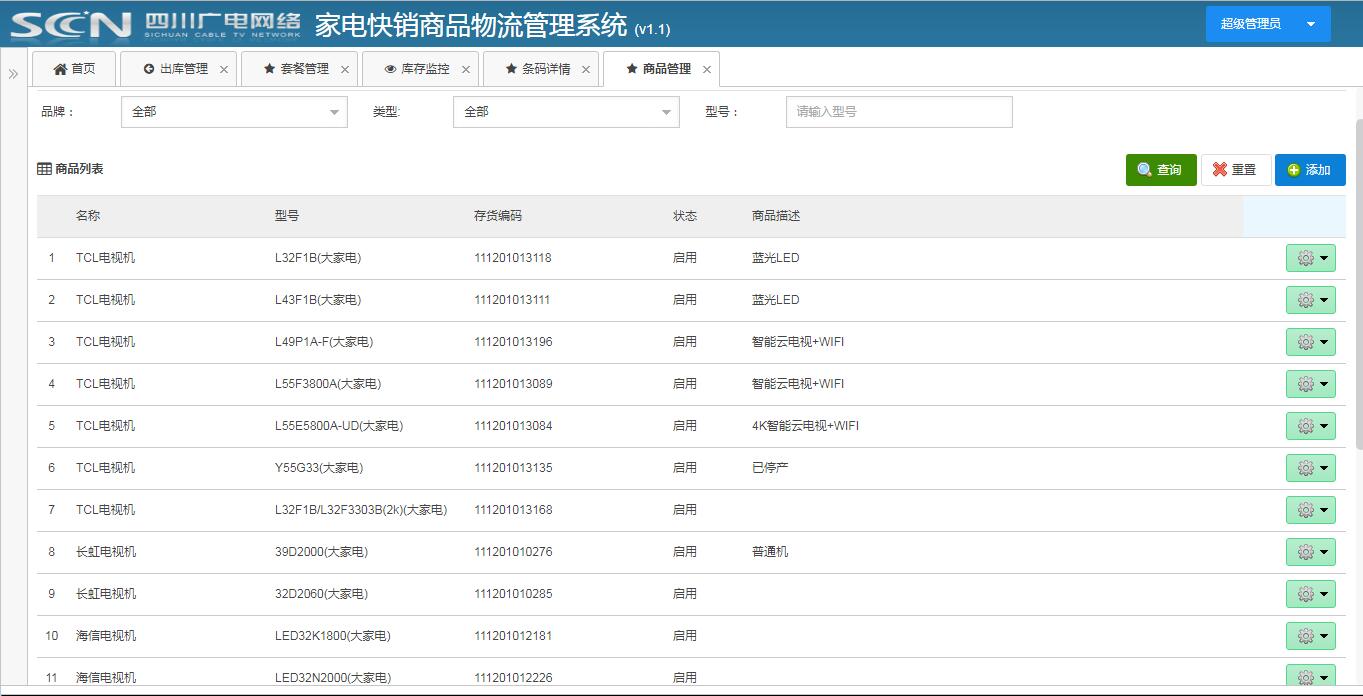Close the 库存监控 tab
Screen dimensions: 1363x696
[466, 70]
